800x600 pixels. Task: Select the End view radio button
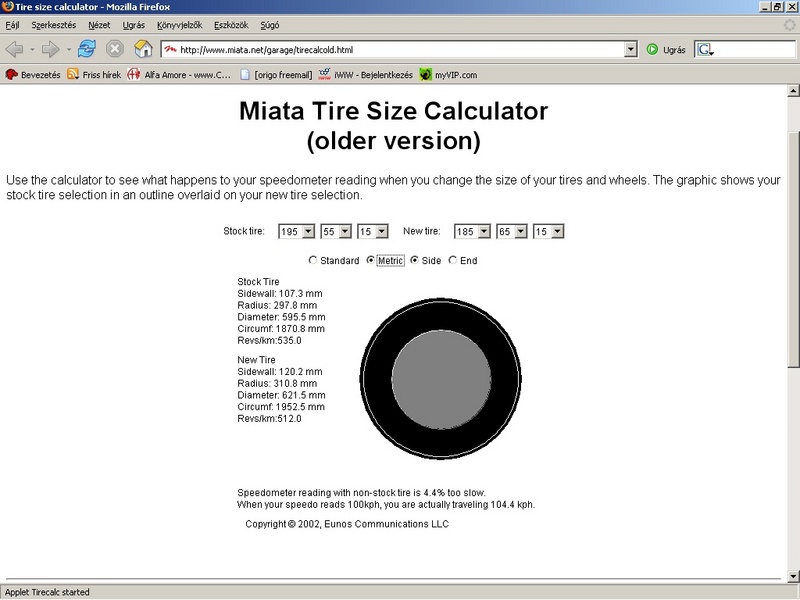[453, 260]
